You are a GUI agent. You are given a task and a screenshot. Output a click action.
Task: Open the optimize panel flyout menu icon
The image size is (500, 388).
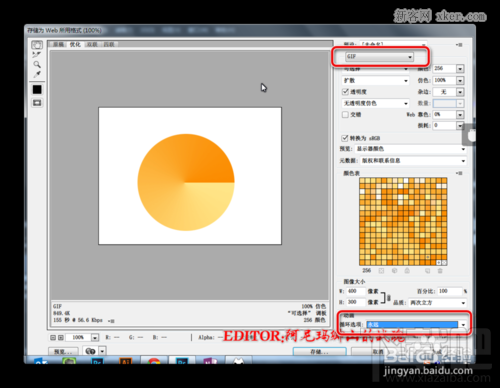(x=460, y=44)
